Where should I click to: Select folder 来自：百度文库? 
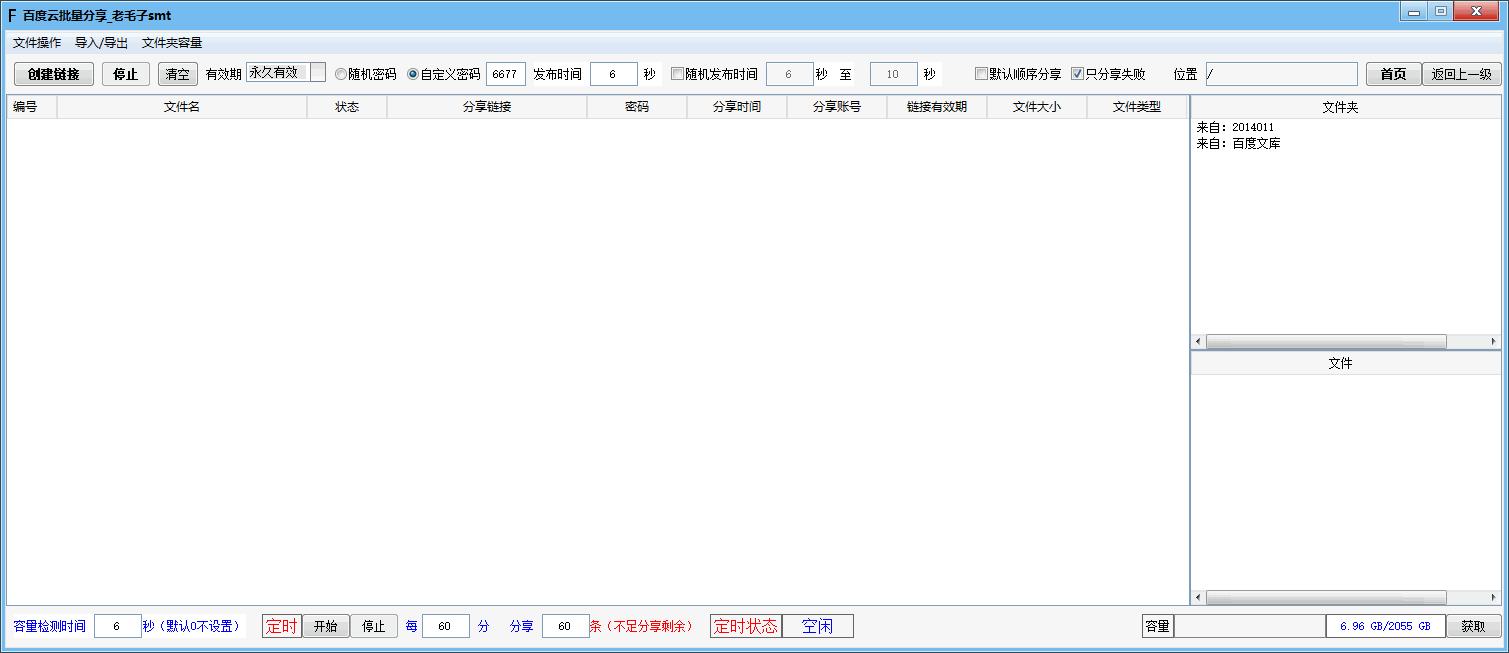coord(1238,144)
